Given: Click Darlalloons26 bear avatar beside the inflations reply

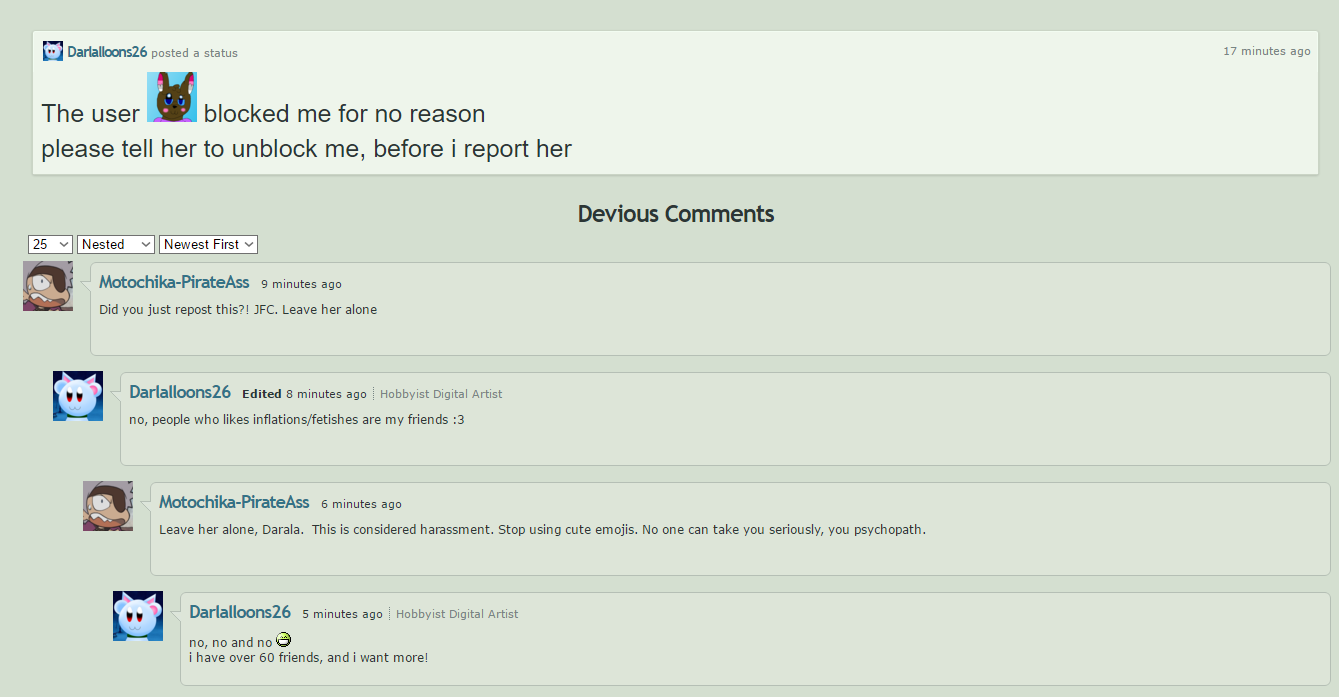Looking at the screenshot, I should (78, 396).
